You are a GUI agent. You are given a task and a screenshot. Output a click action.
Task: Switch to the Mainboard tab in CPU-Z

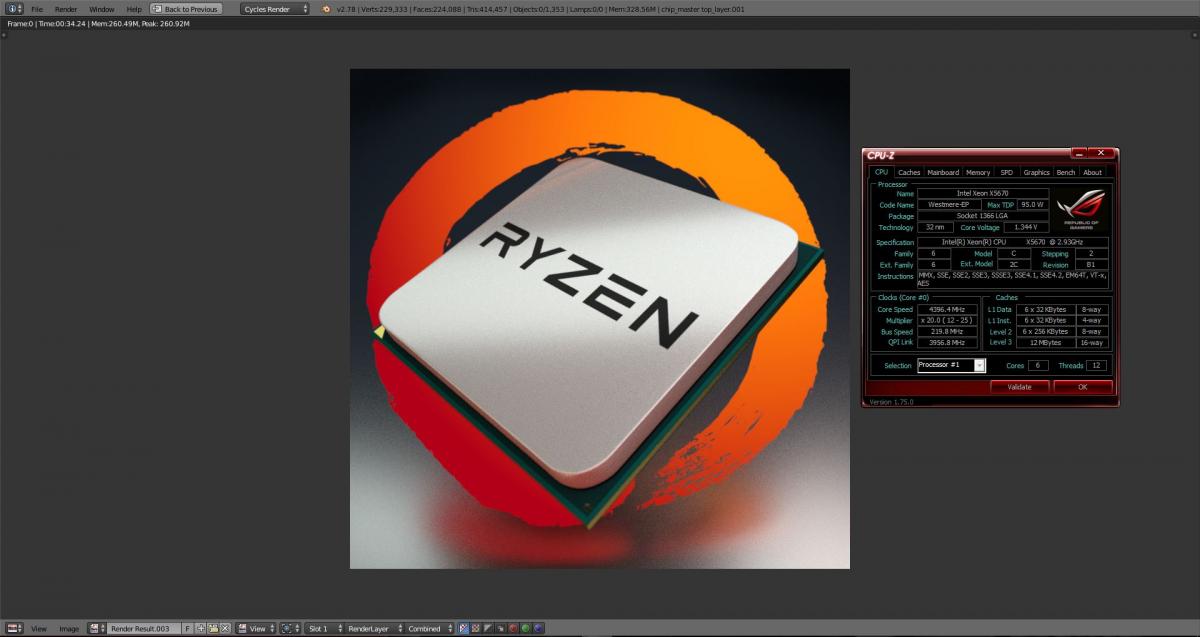click(943, 172)
